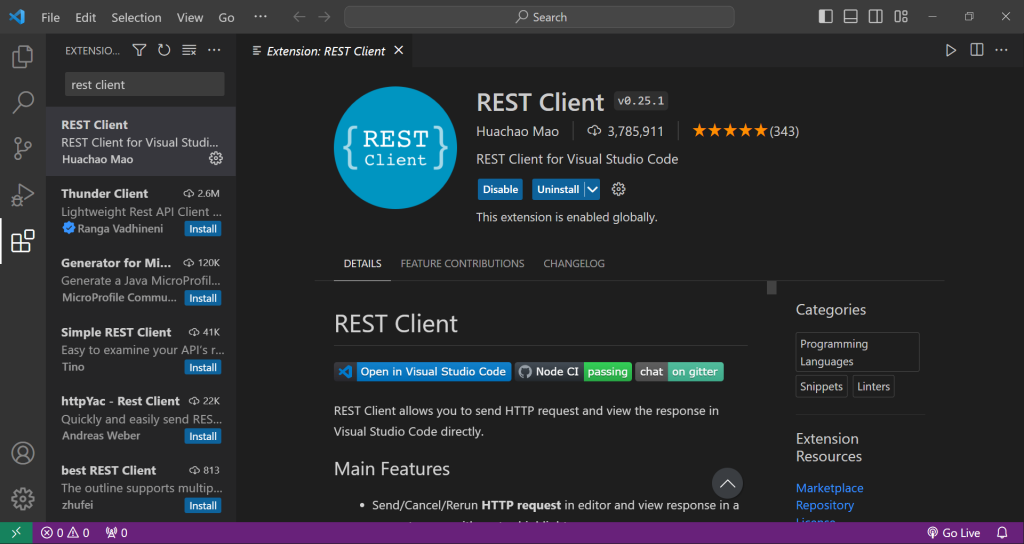Click the chat on gitter badge

pyautogui.click(x=679, y=372)
